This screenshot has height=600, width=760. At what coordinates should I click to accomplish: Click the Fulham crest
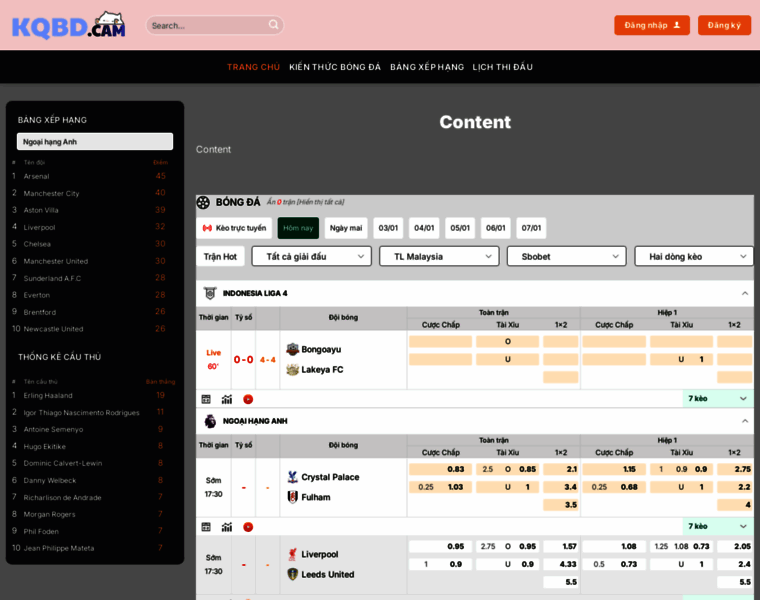pos(292,497)
